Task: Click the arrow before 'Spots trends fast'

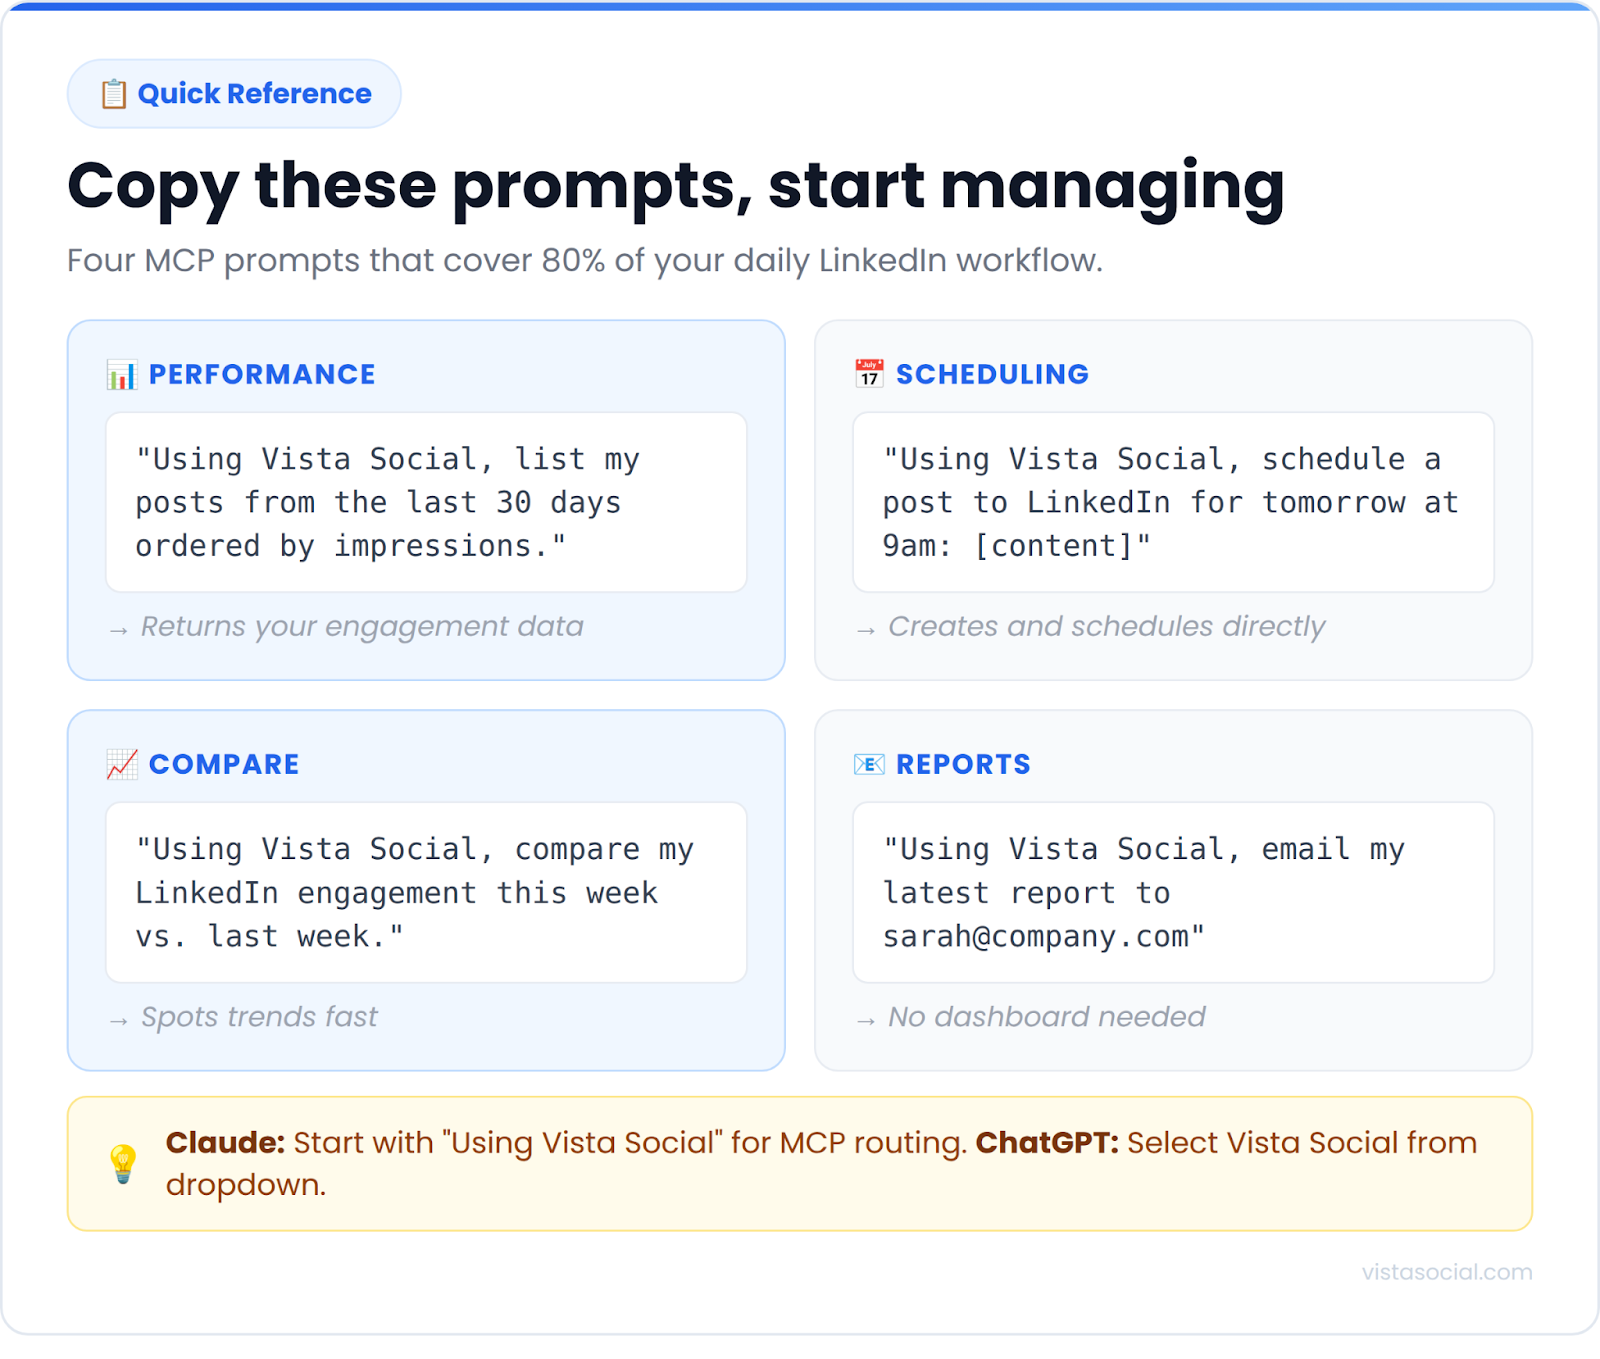Action: point(117,1019)
